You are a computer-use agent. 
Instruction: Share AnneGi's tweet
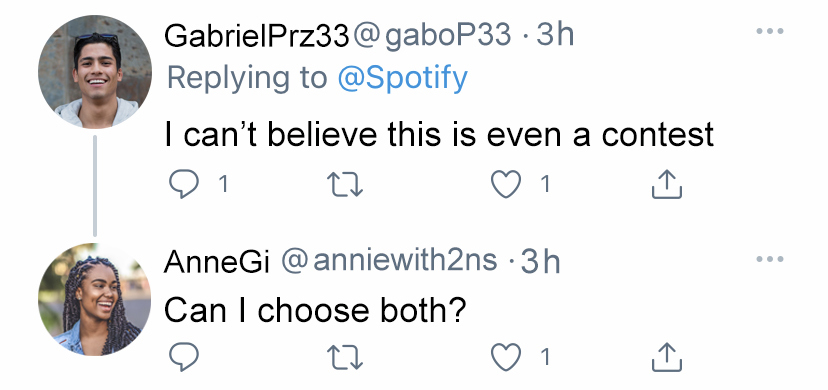pyautogui.click(x=667, y=357)
